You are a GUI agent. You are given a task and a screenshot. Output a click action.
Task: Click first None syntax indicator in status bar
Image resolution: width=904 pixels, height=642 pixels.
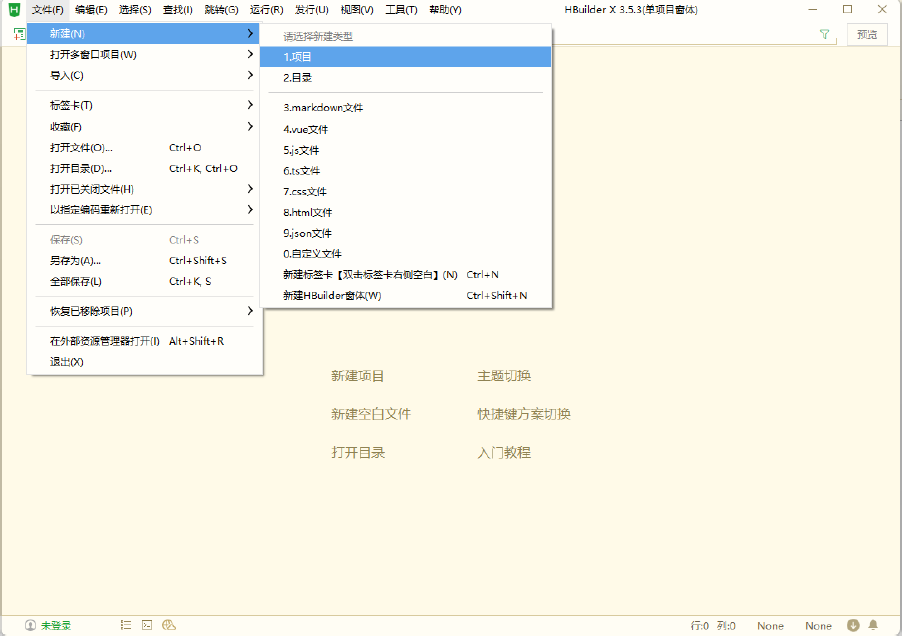click(x=770, y=626)
